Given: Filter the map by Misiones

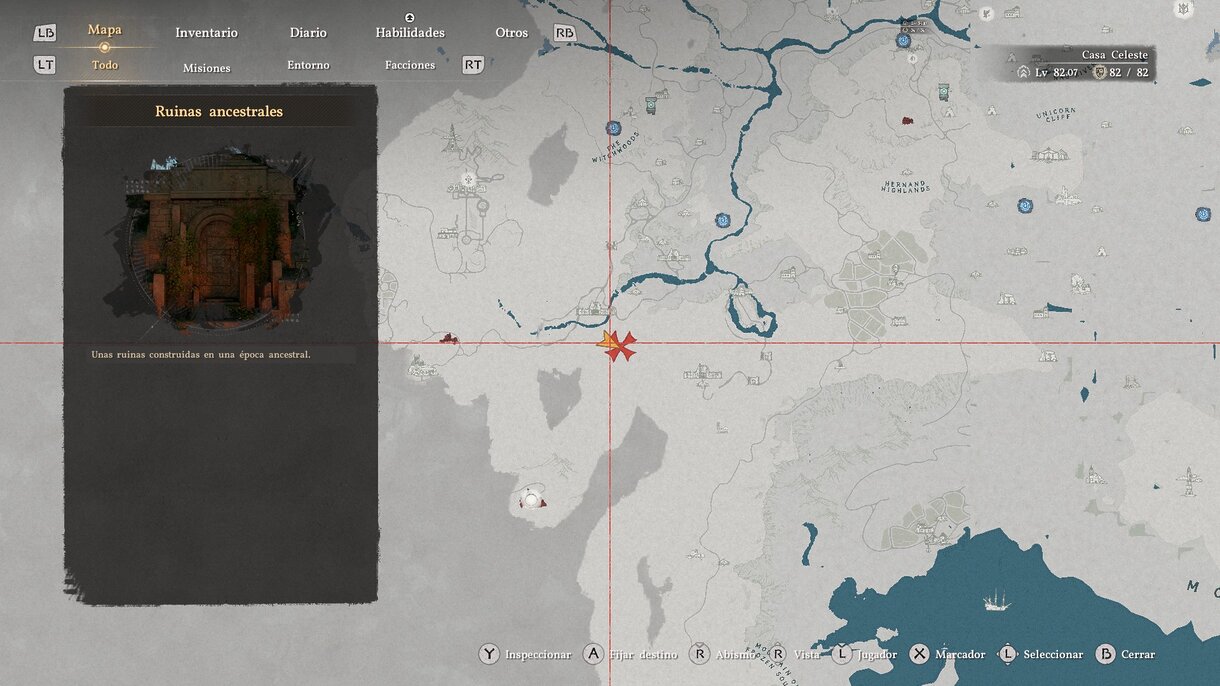Looking at the screenshot, I should 206,68.
